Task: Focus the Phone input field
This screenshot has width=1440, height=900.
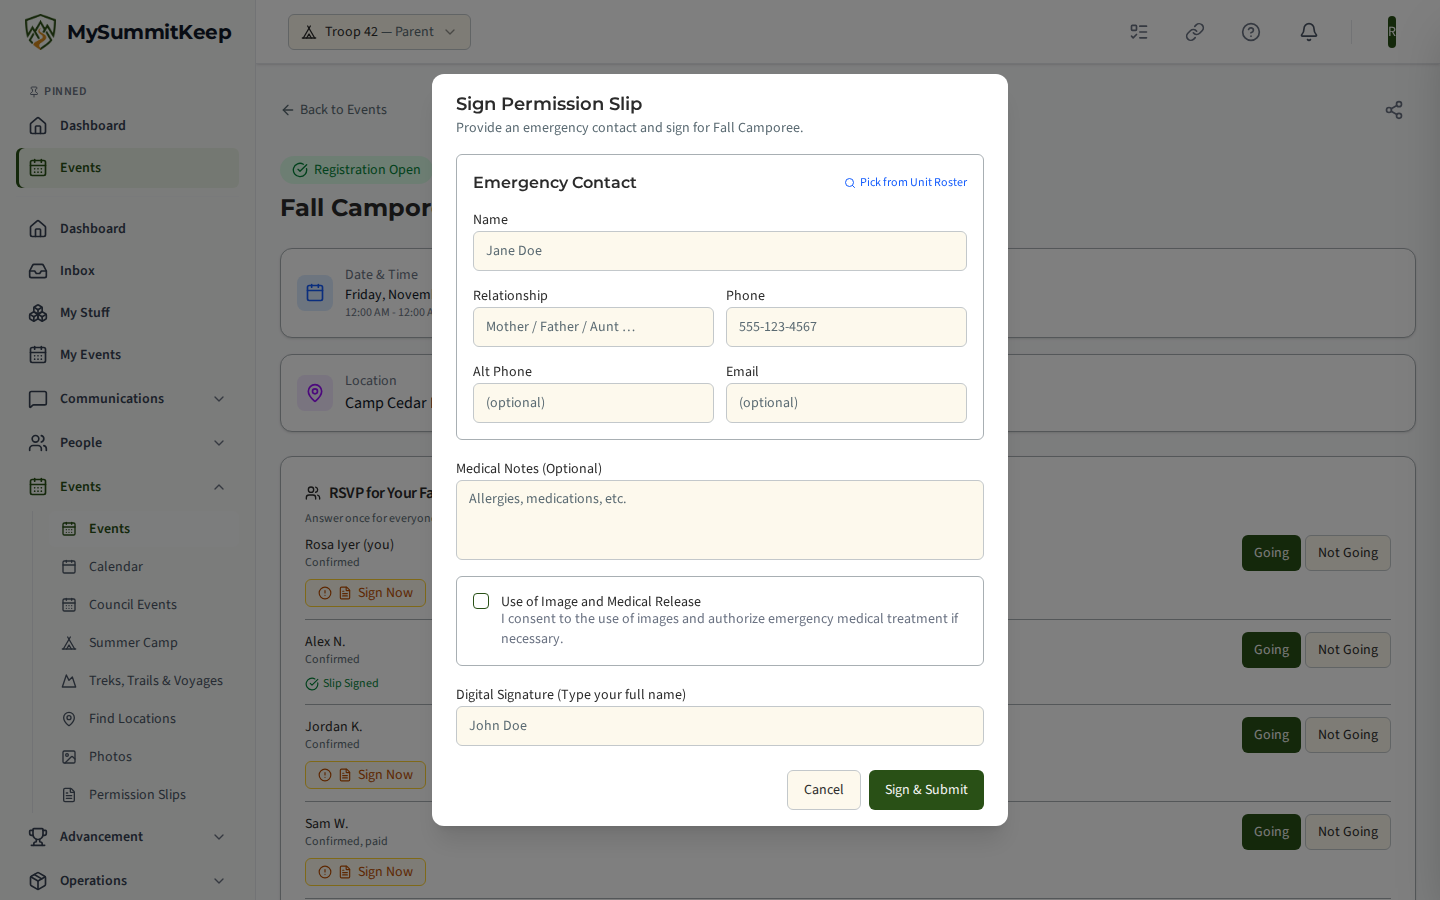Action: pos(846,327)
